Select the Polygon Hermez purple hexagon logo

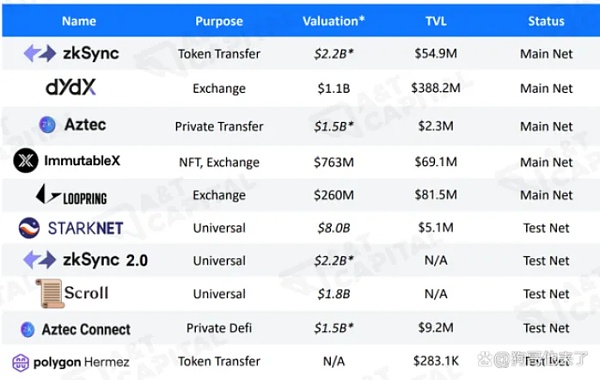pyautogui.click(x=21, y=362)
